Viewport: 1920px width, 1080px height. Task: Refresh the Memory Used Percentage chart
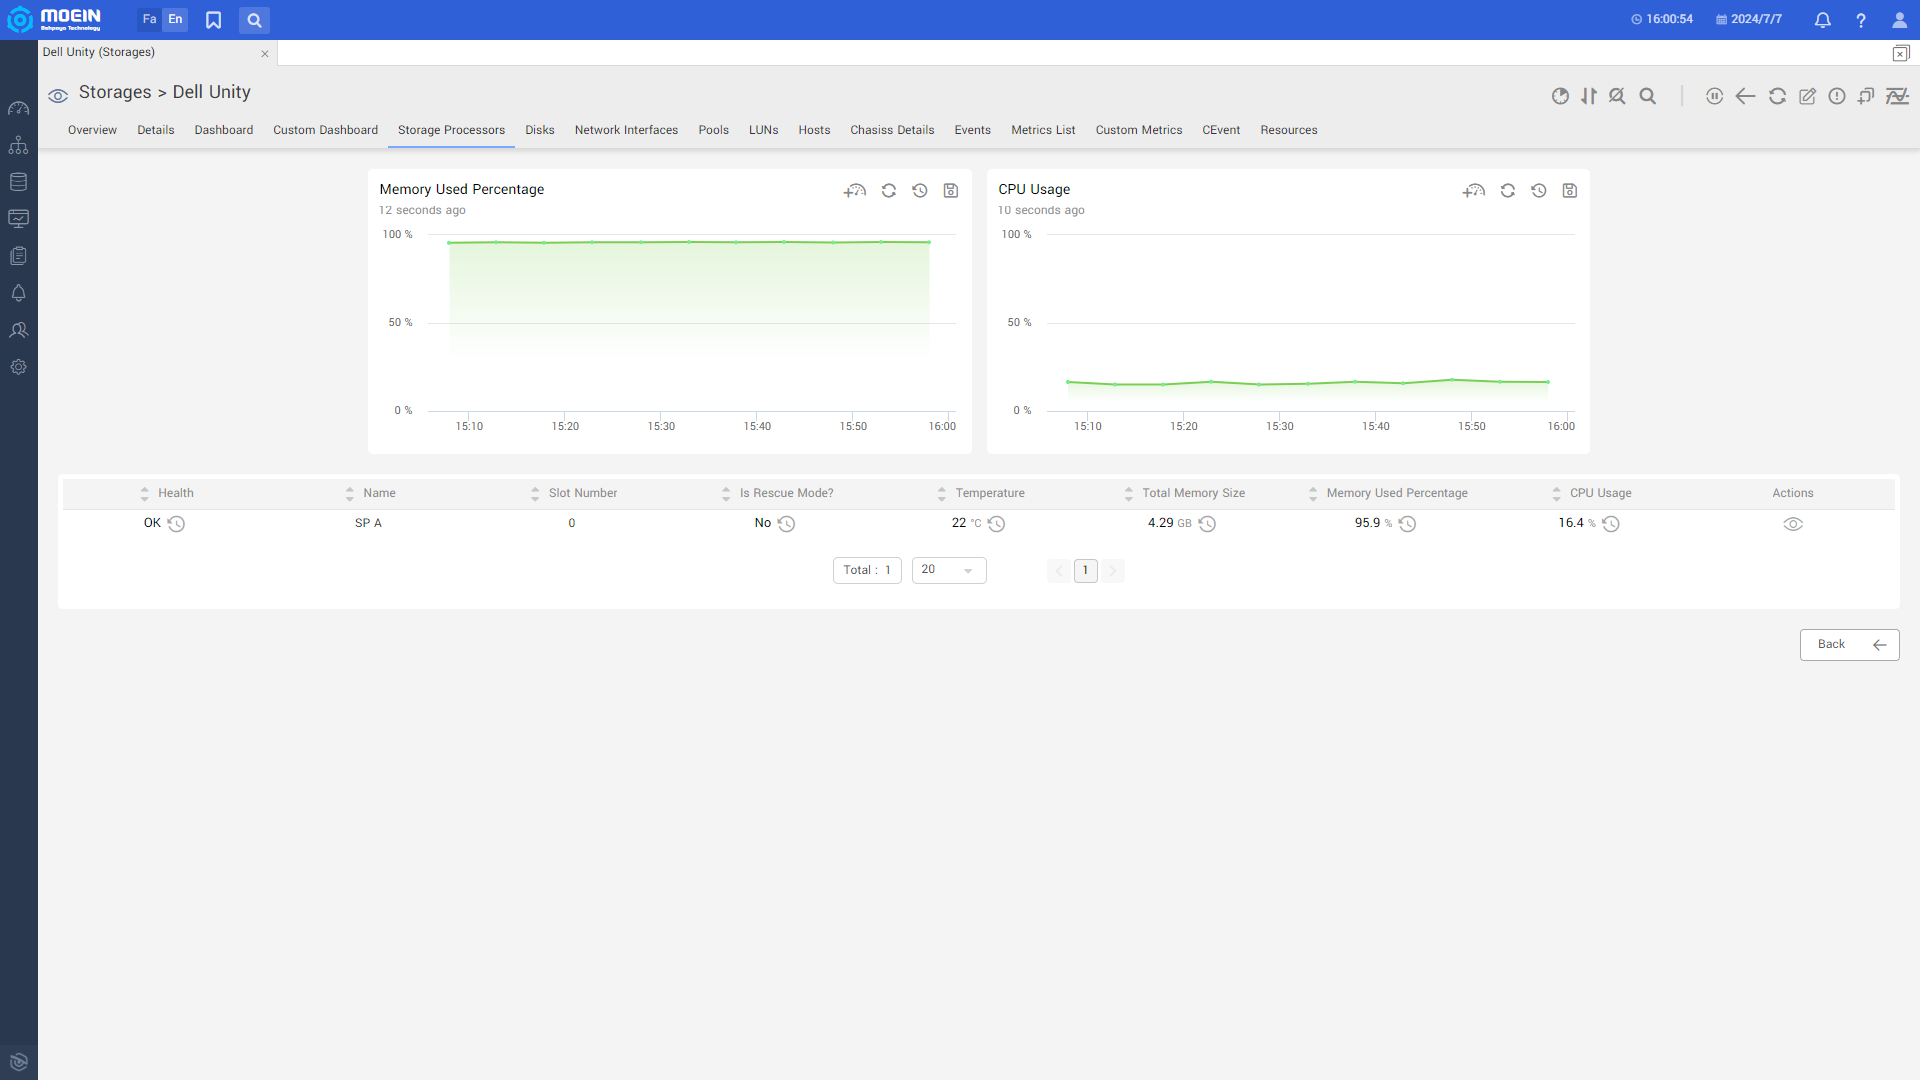[888, 190]
